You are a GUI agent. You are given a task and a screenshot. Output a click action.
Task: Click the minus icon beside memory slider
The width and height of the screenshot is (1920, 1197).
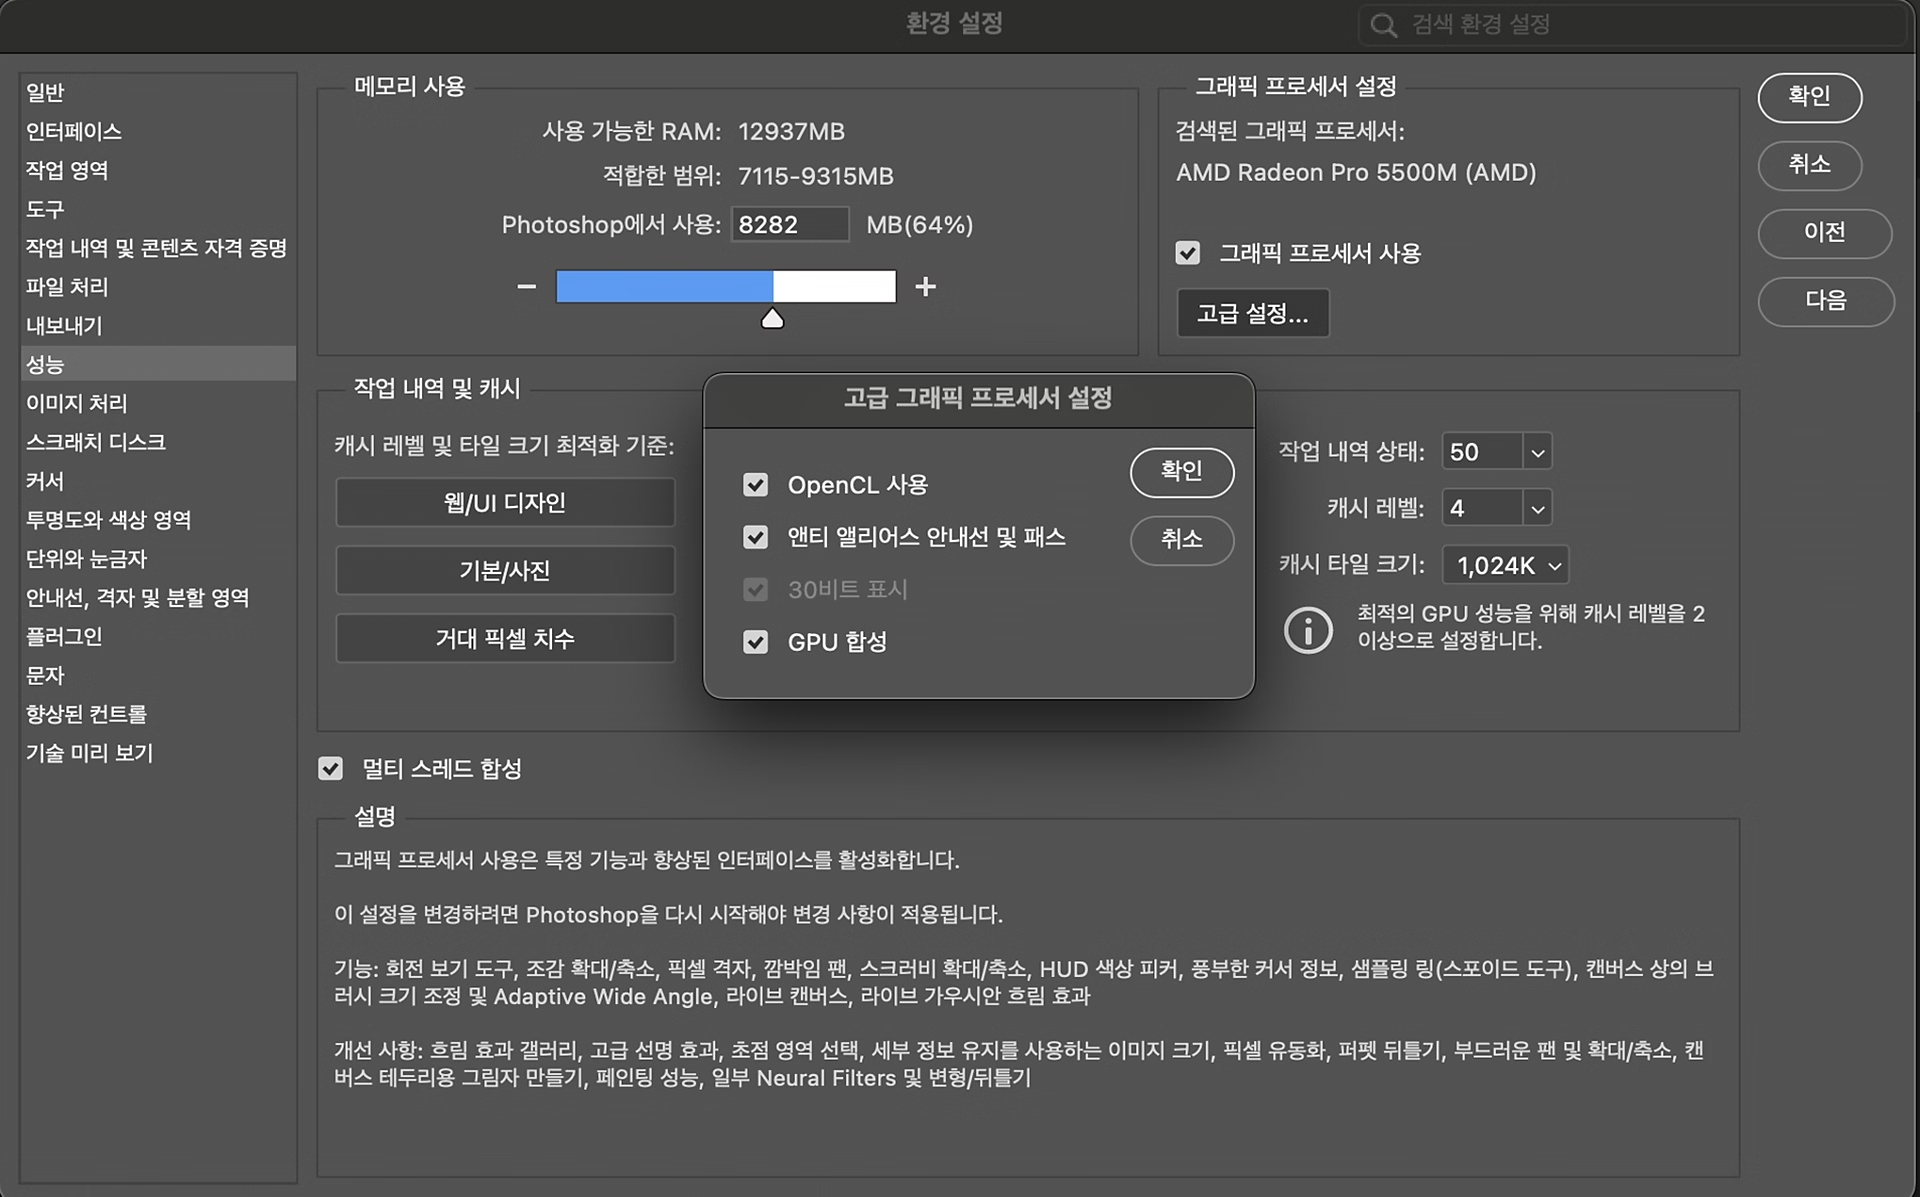point(526,287)
